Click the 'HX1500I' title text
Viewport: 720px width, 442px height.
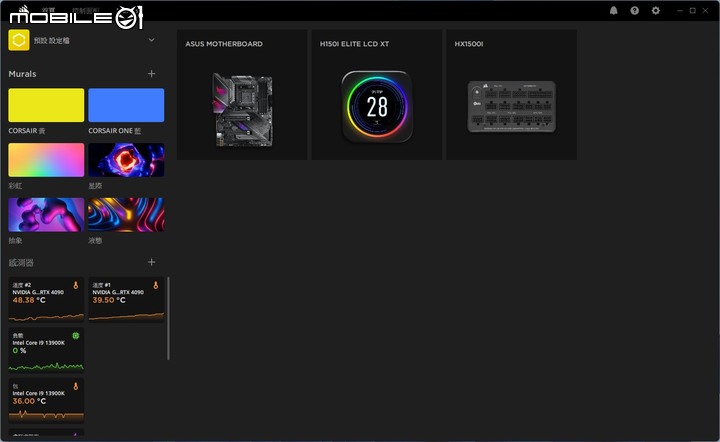469,44
